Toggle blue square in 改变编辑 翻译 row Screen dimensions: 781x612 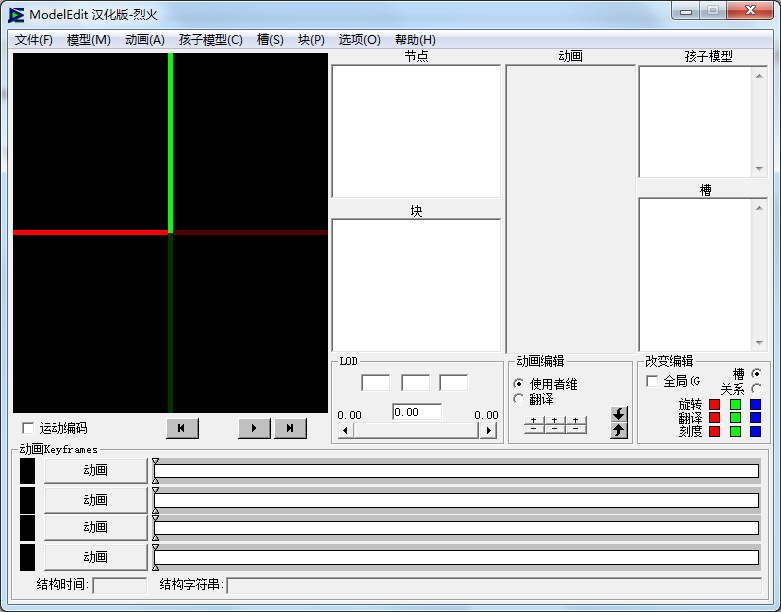[x=756, y=417]
